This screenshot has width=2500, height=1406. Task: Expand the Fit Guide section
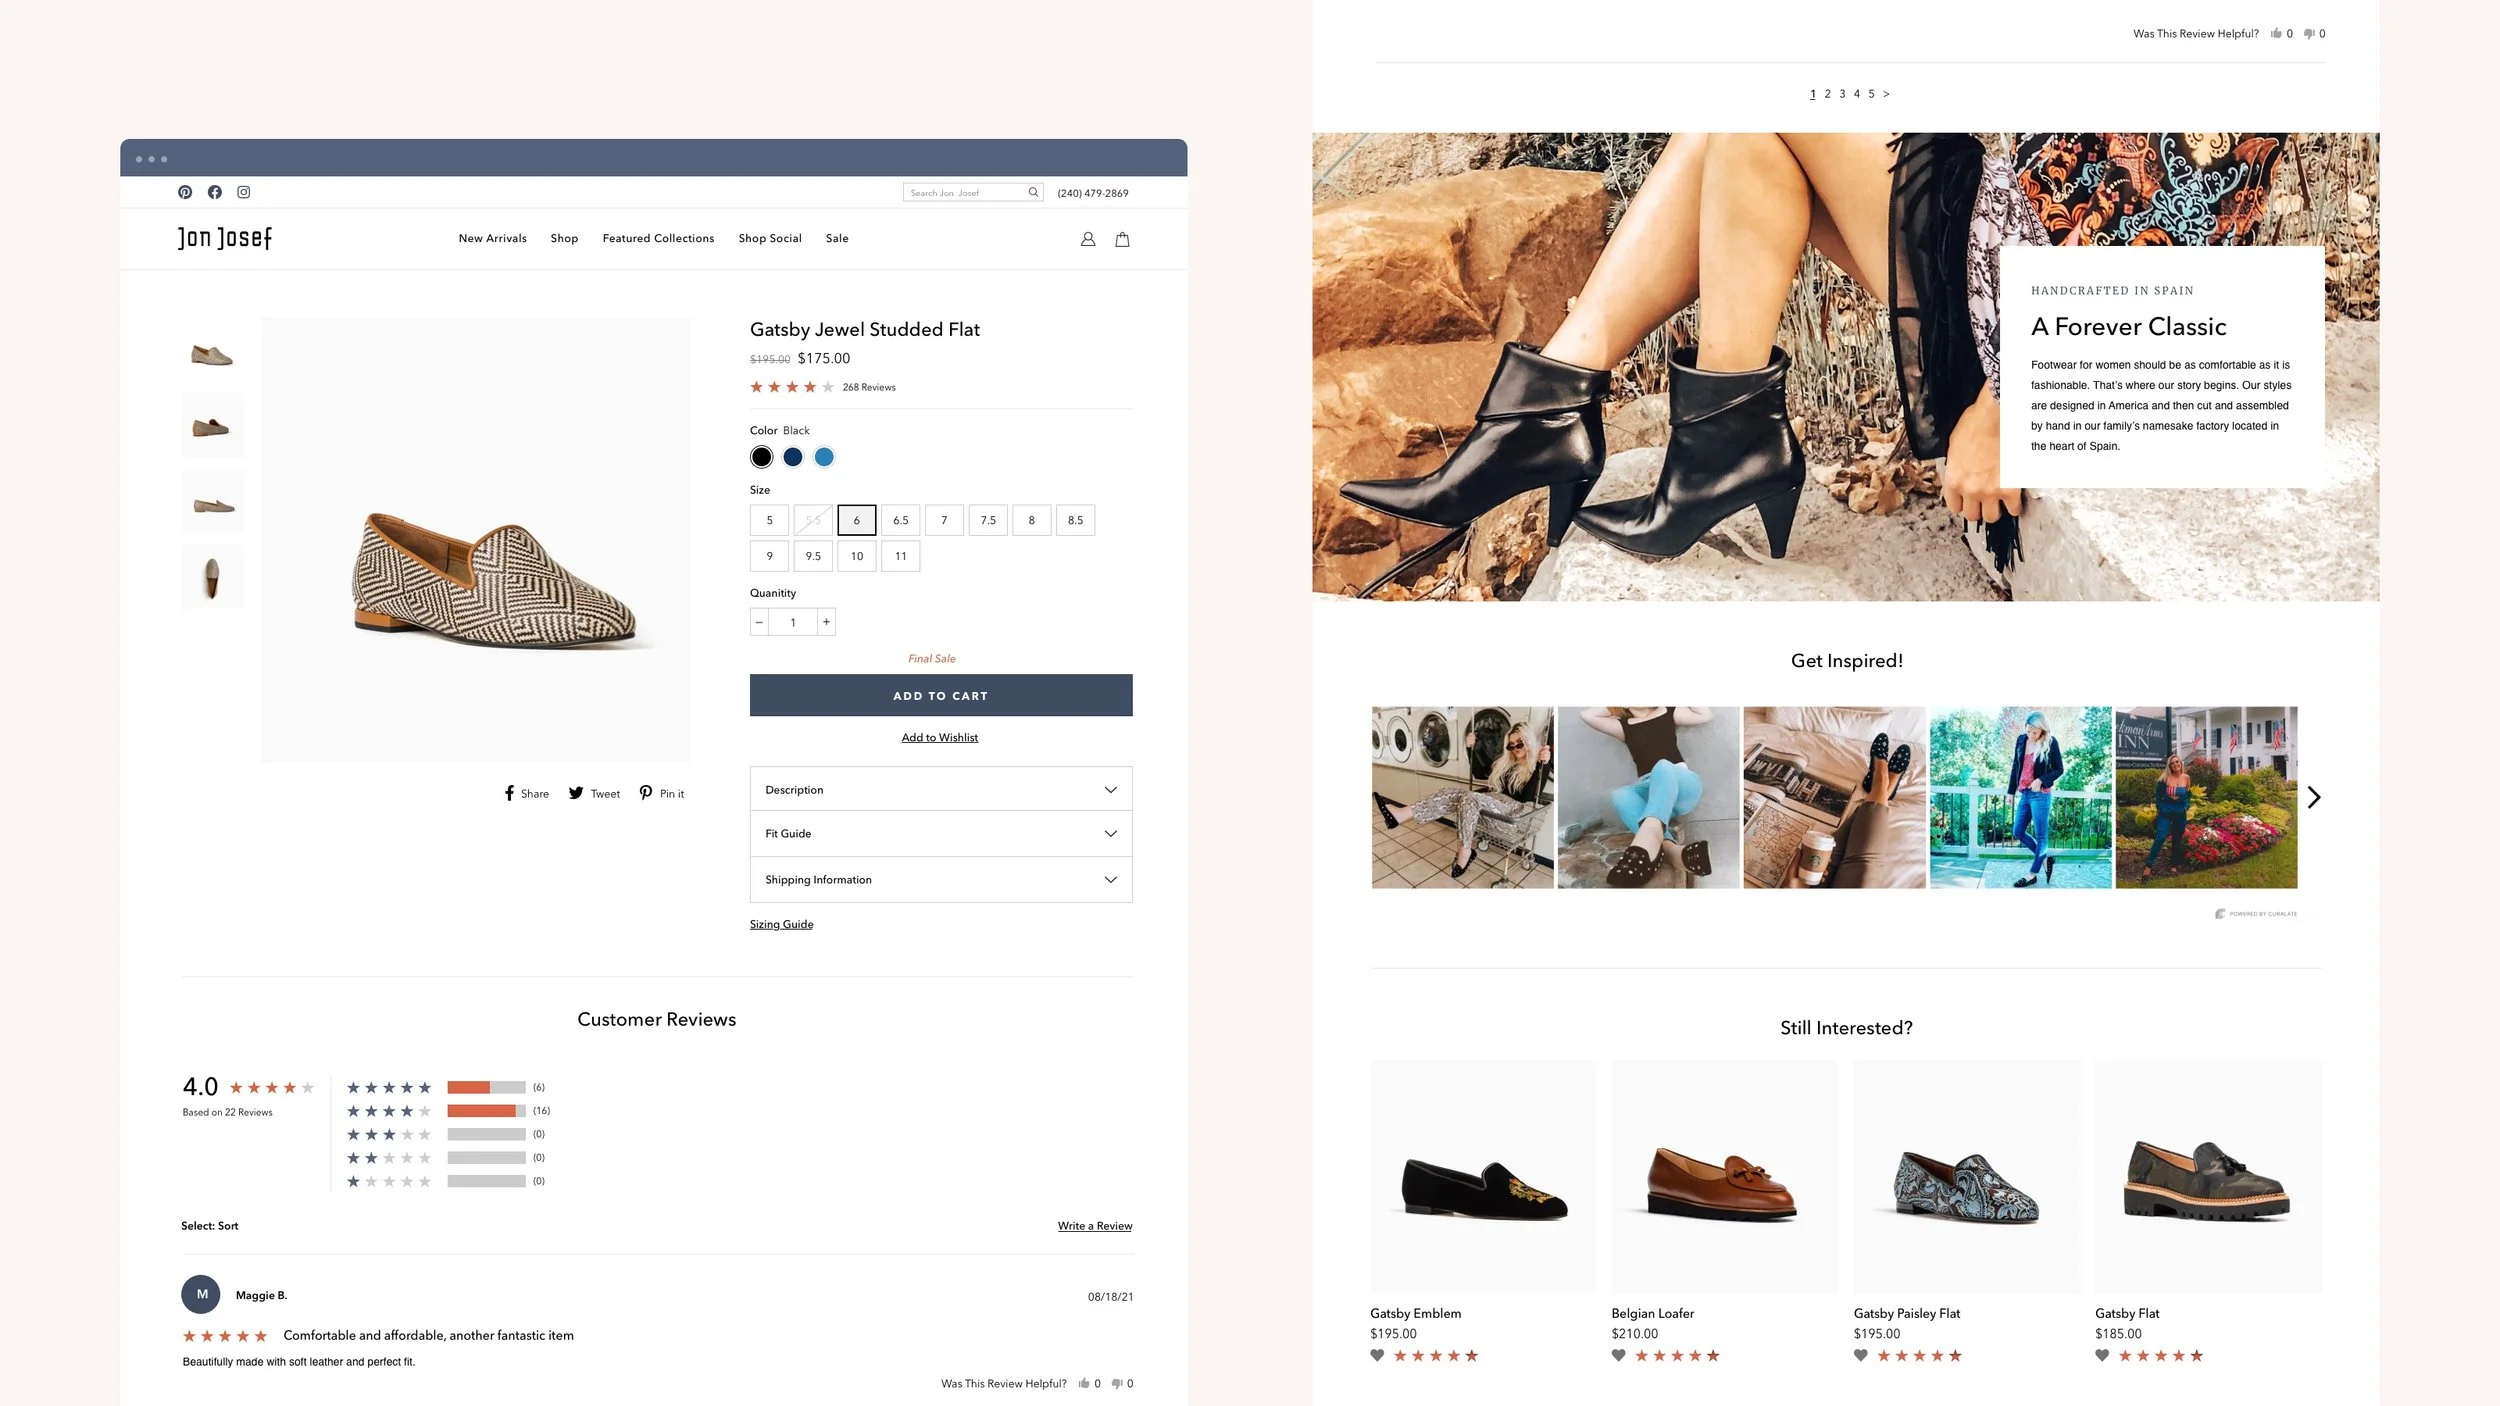click(x=940, y=833)
